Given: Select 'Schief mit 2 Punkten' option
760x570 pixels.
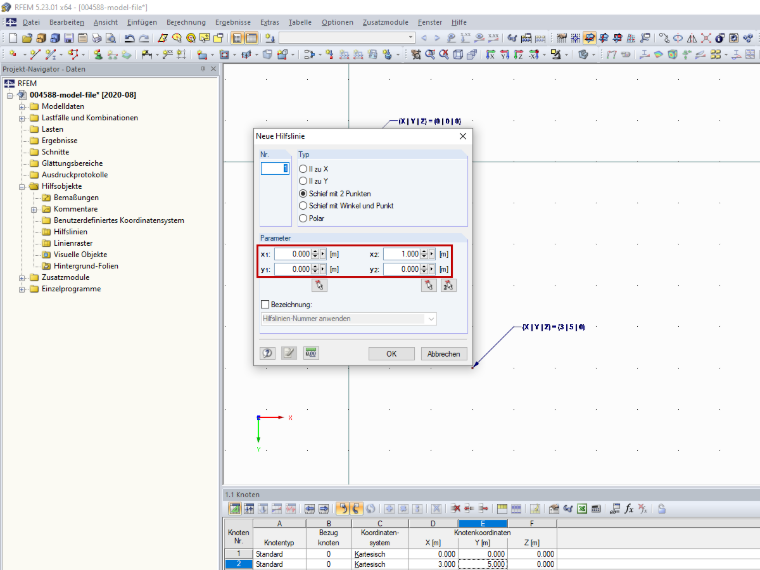Looking at the screenshot, I should point(303,193).
